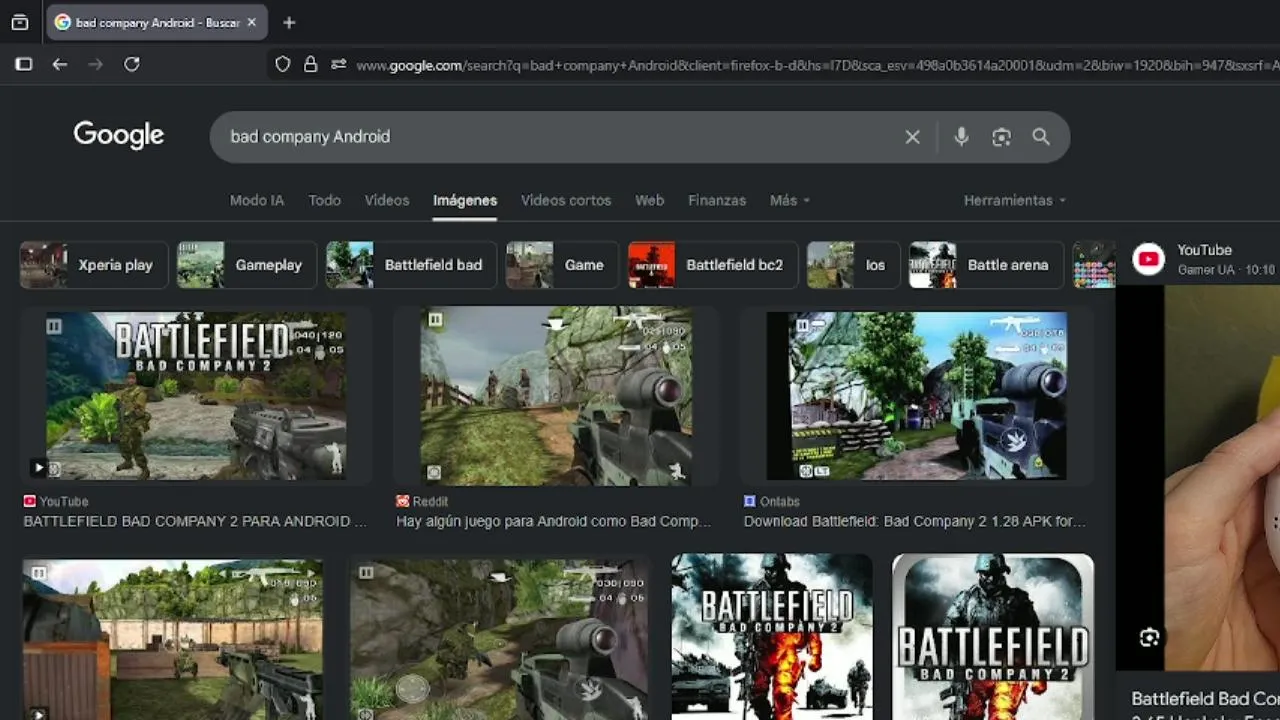Submit search with the magnifier icon
Screen dimensions: 1280x720
click(1041, 137)
